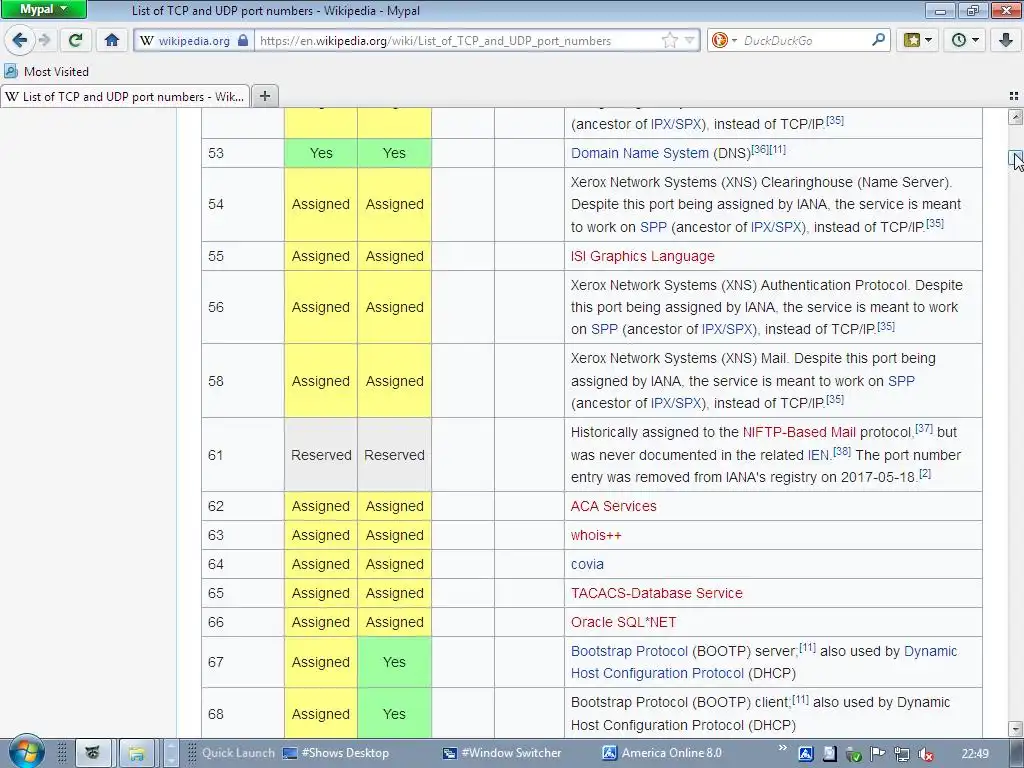Click footnote [37] reference
The width and height of the screenshot is (1024, 768).
923,428
